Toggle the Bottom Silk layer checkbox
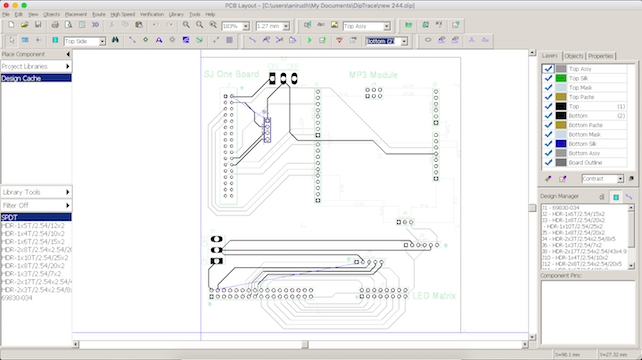Screen dimensions: 642x360 [548, 144]
